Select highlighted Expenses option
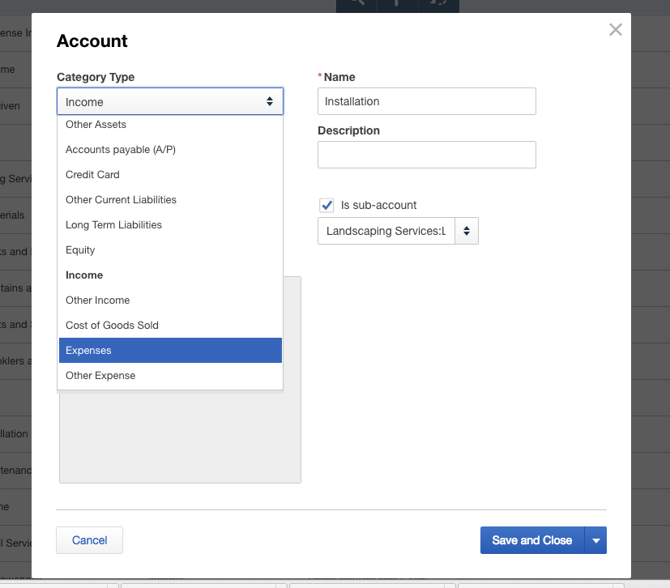 170,350
